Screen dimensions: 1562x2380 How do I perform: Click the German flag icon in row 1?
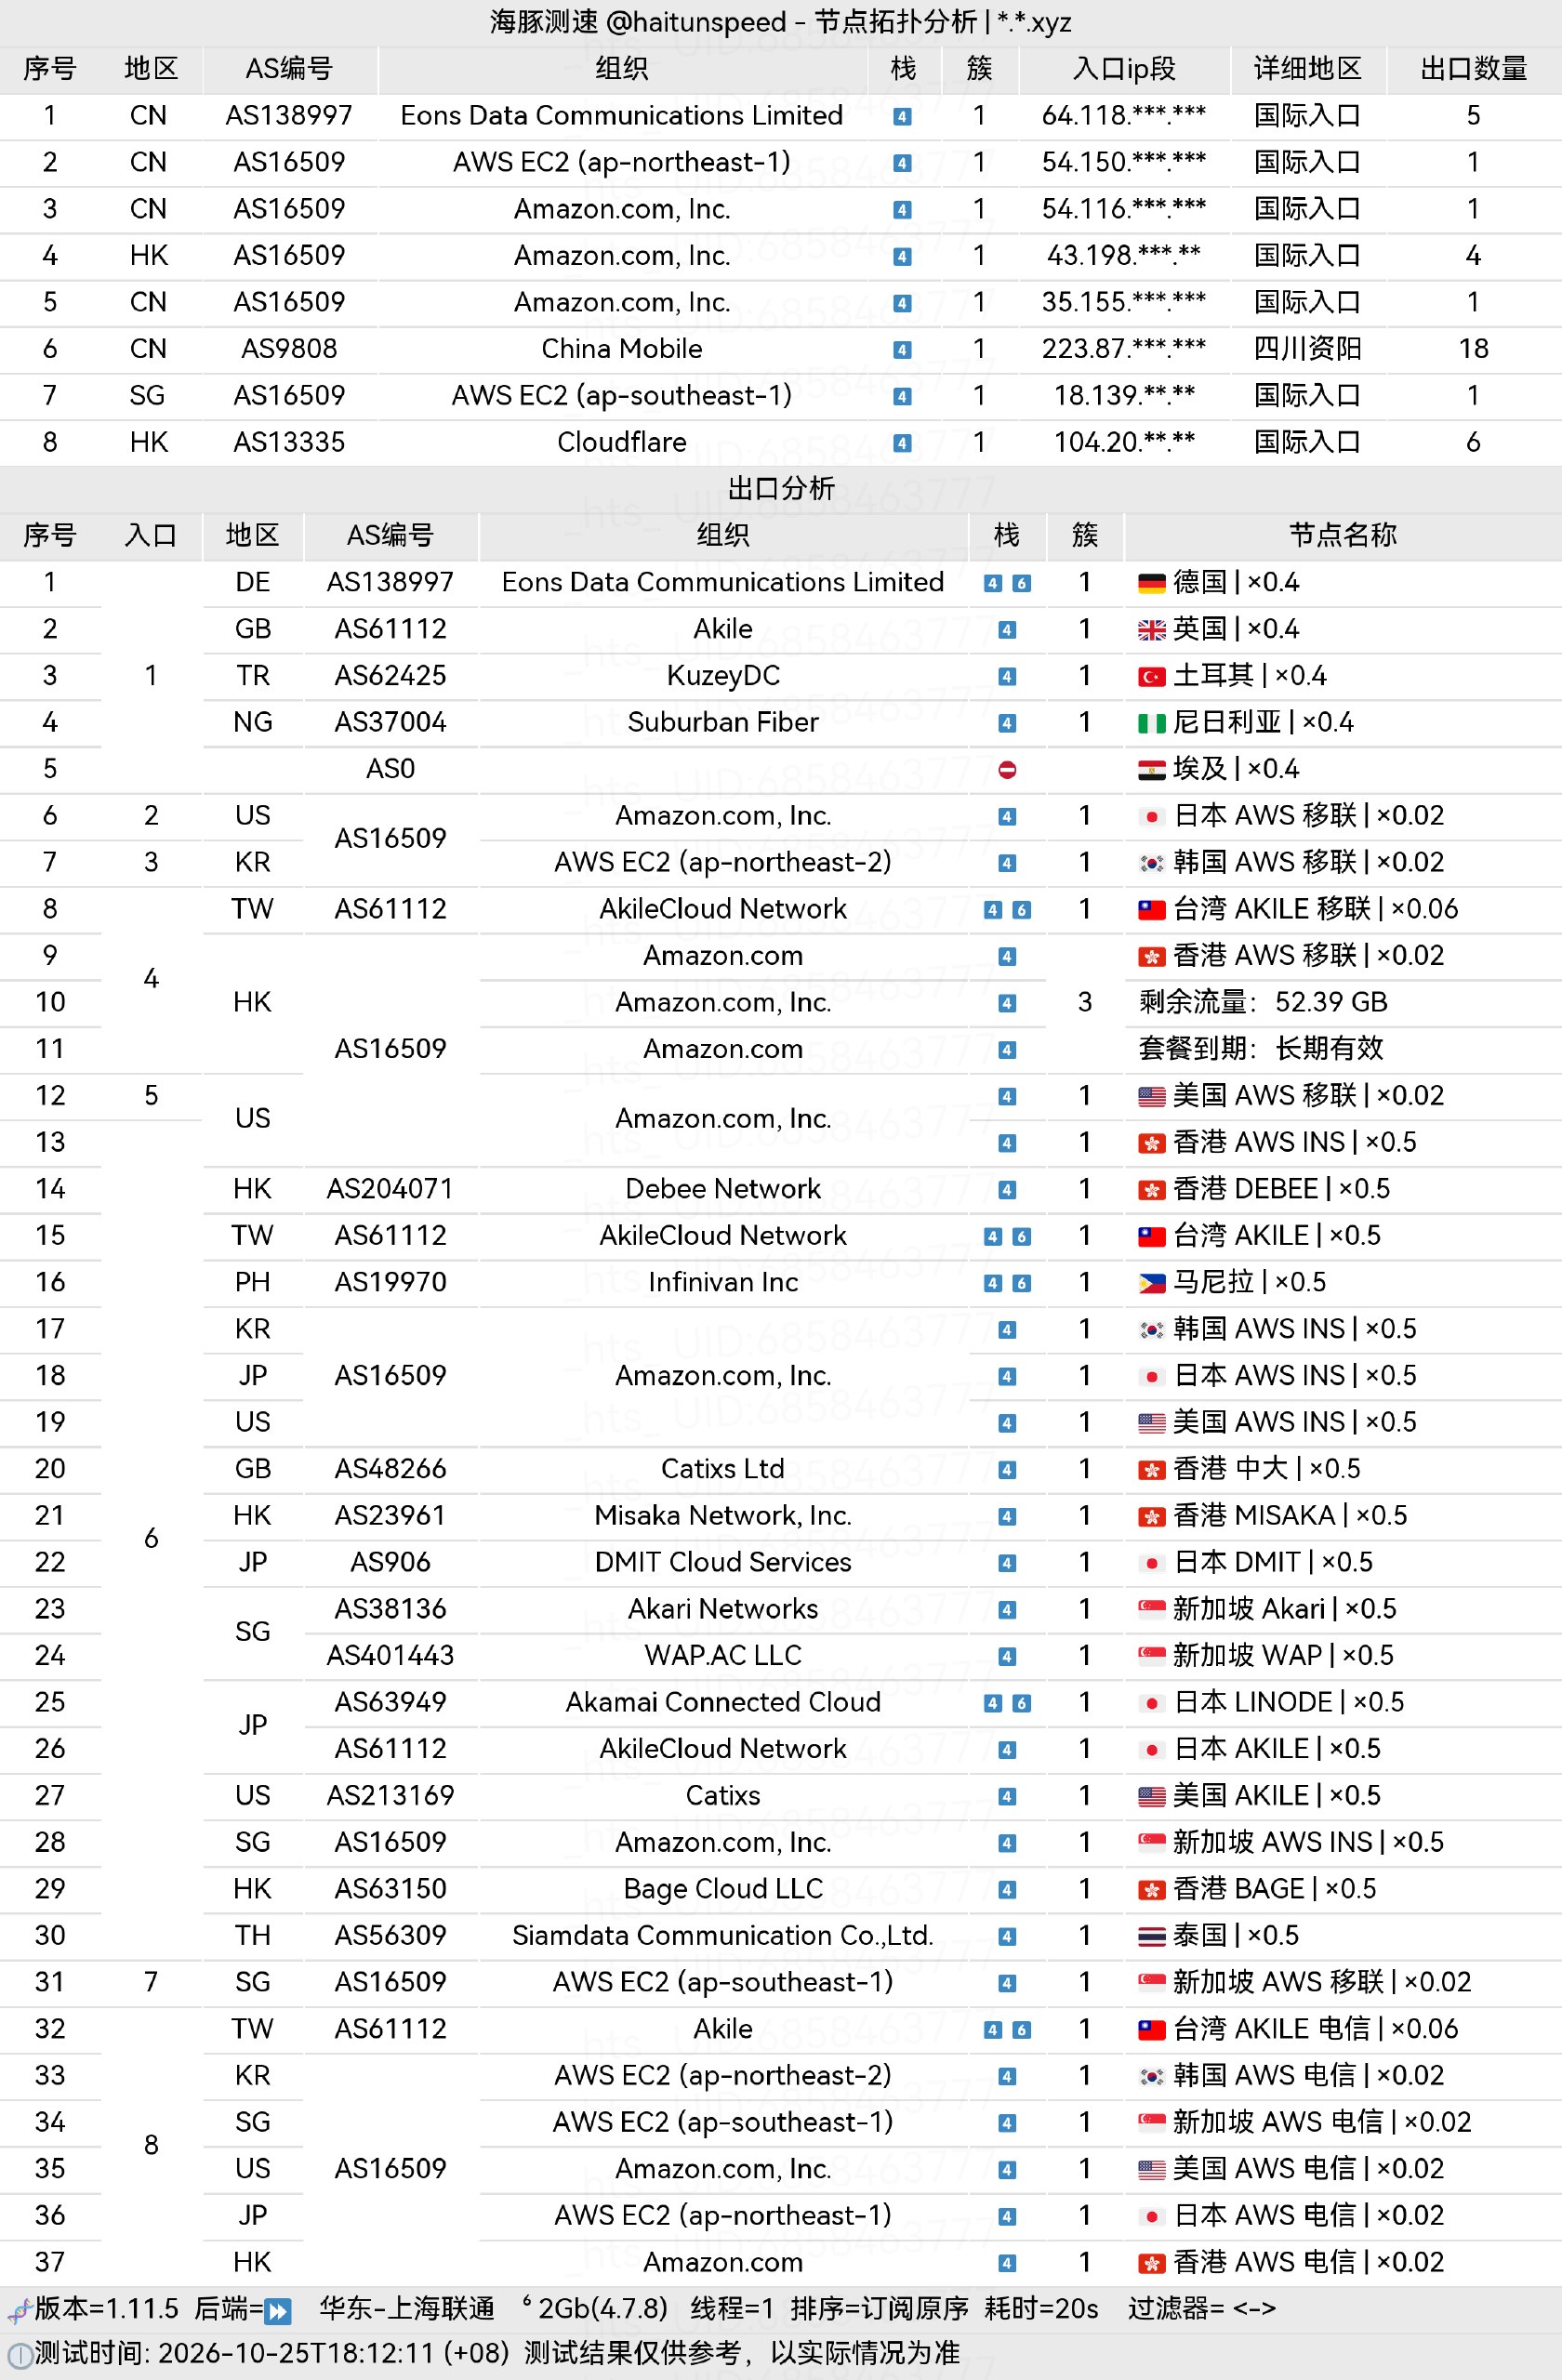click(x=1151, y=583)
